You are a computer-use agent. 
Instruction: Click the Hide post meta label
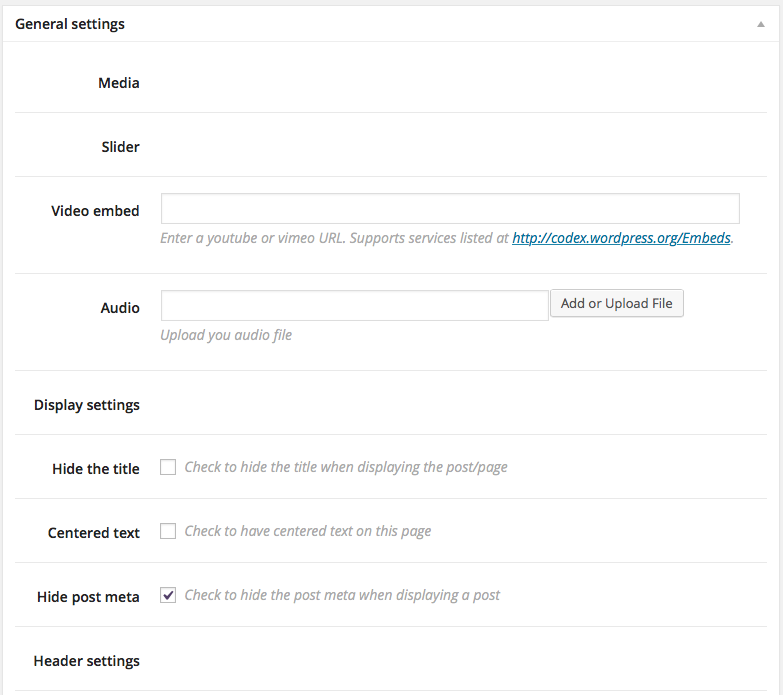88,597
